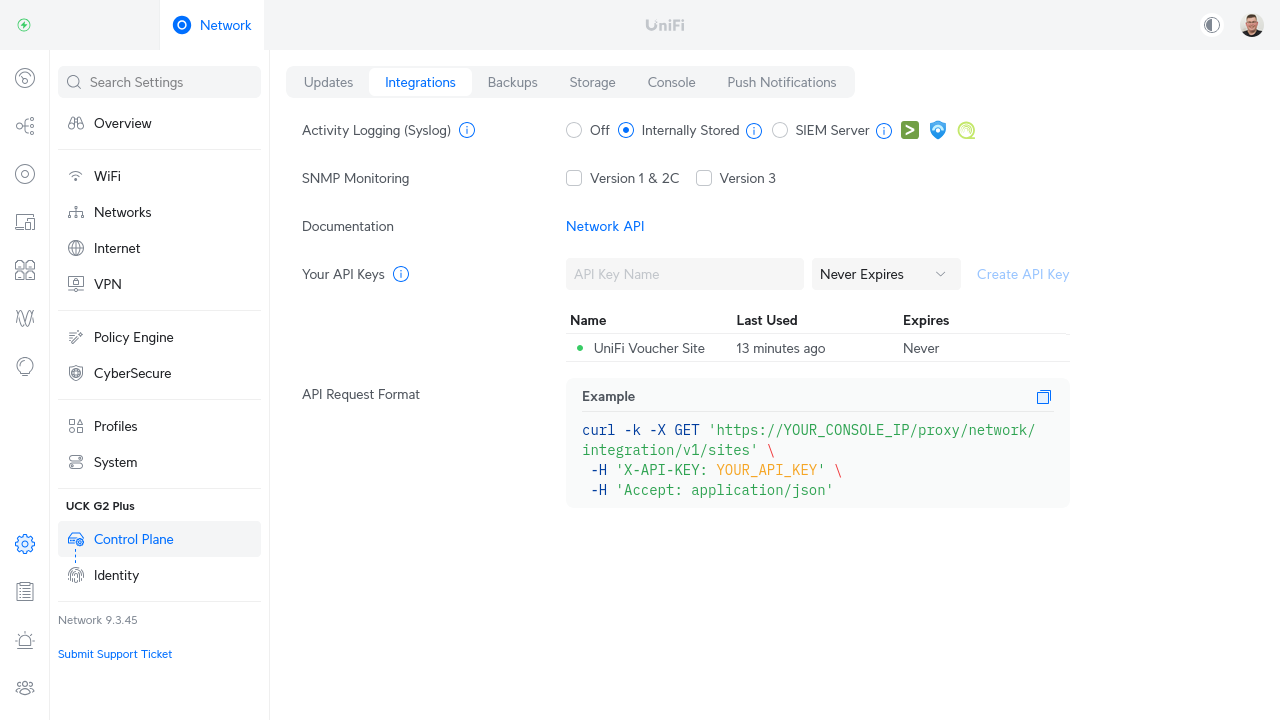This screenshot has width=1280, height=720.
Task: Open the Devices icon in the left rail
Action: [25, 174]
